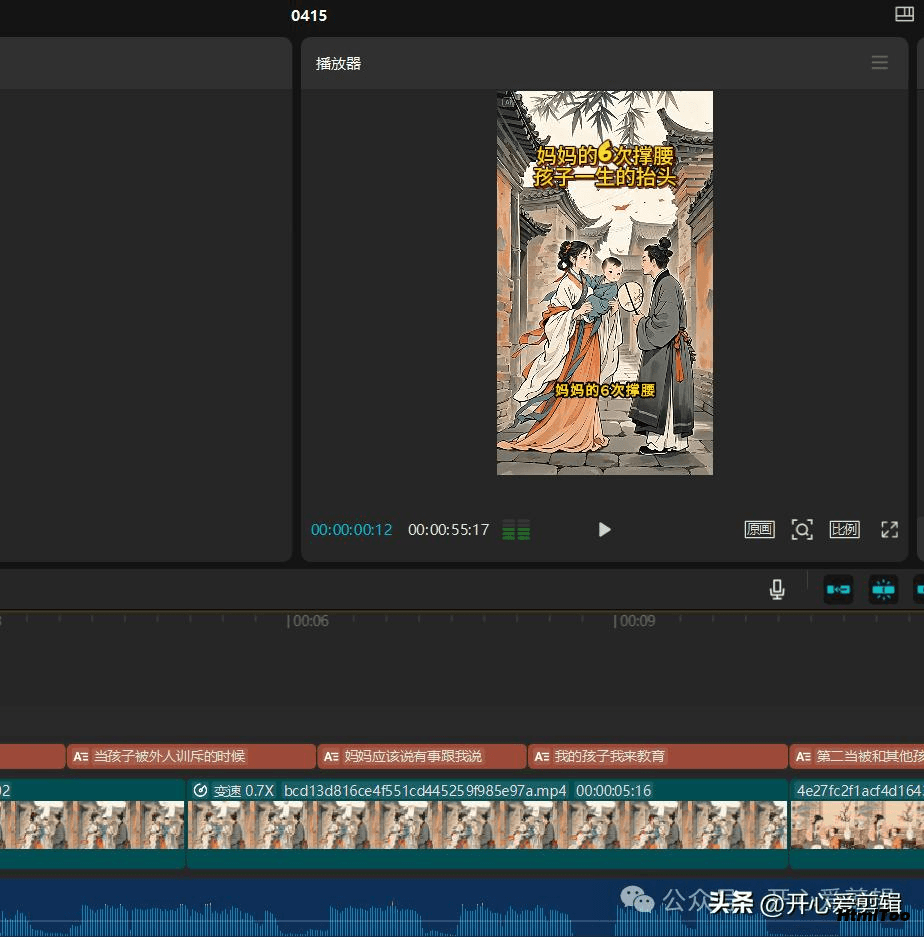The height and width of the screenshot is (937, 924).
Task: Click the preview zoom magnifier icon
Action: (801, 529)
